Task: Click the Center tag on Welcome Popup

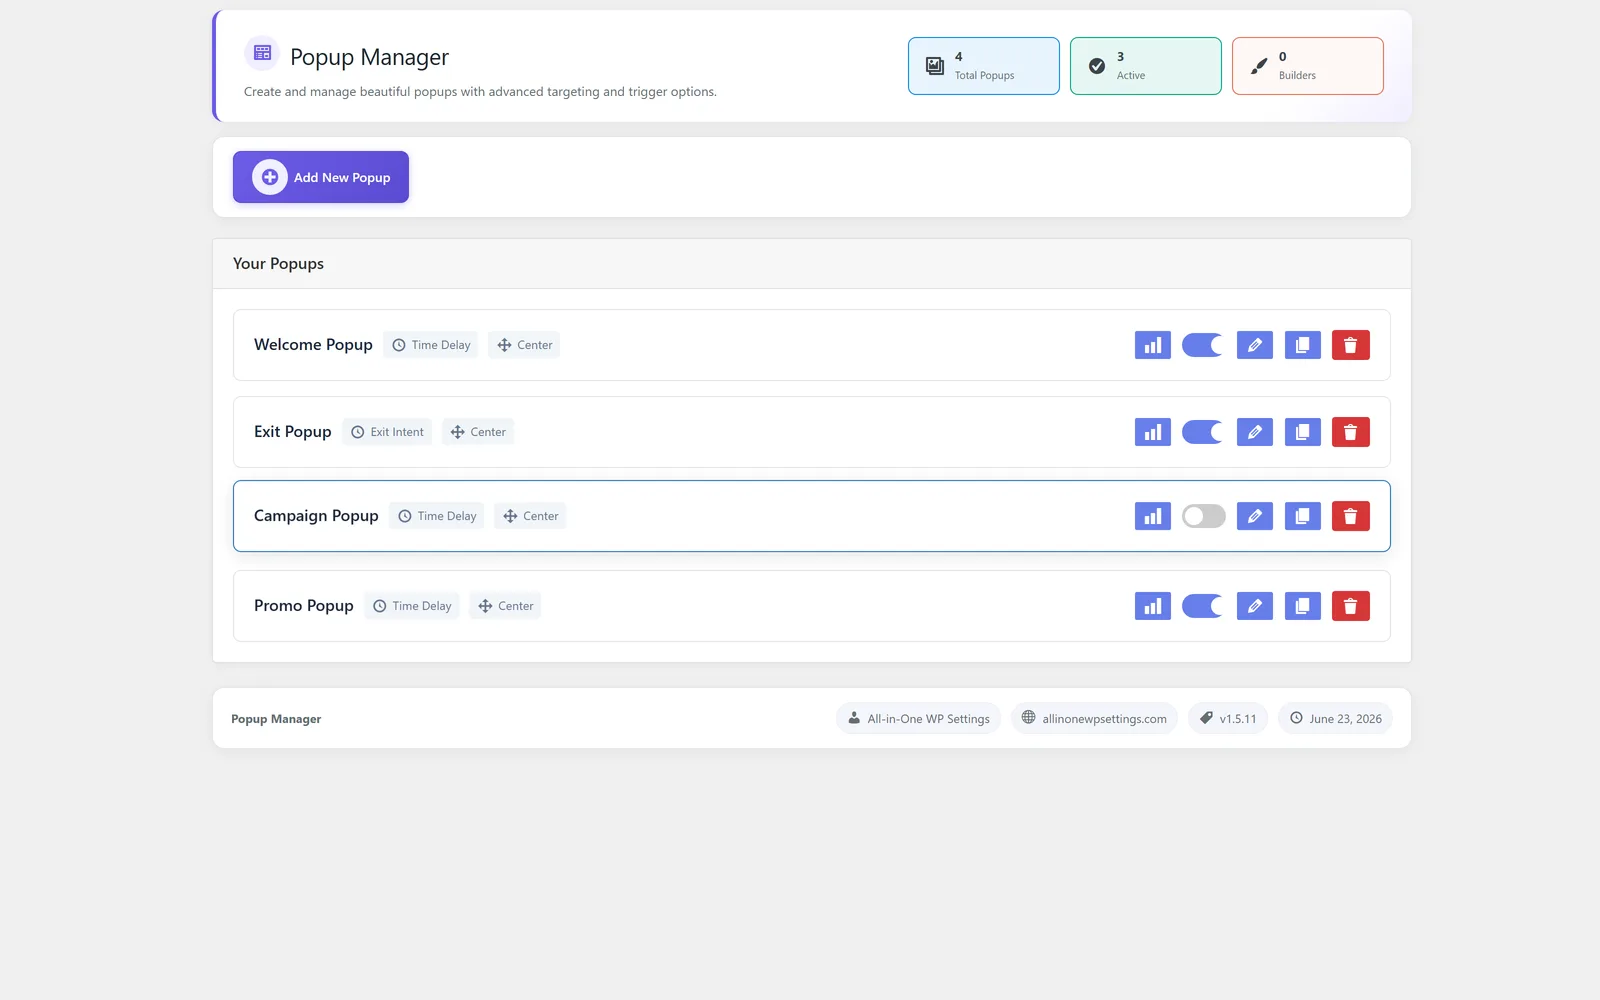Action: click(x=524, y=345)
